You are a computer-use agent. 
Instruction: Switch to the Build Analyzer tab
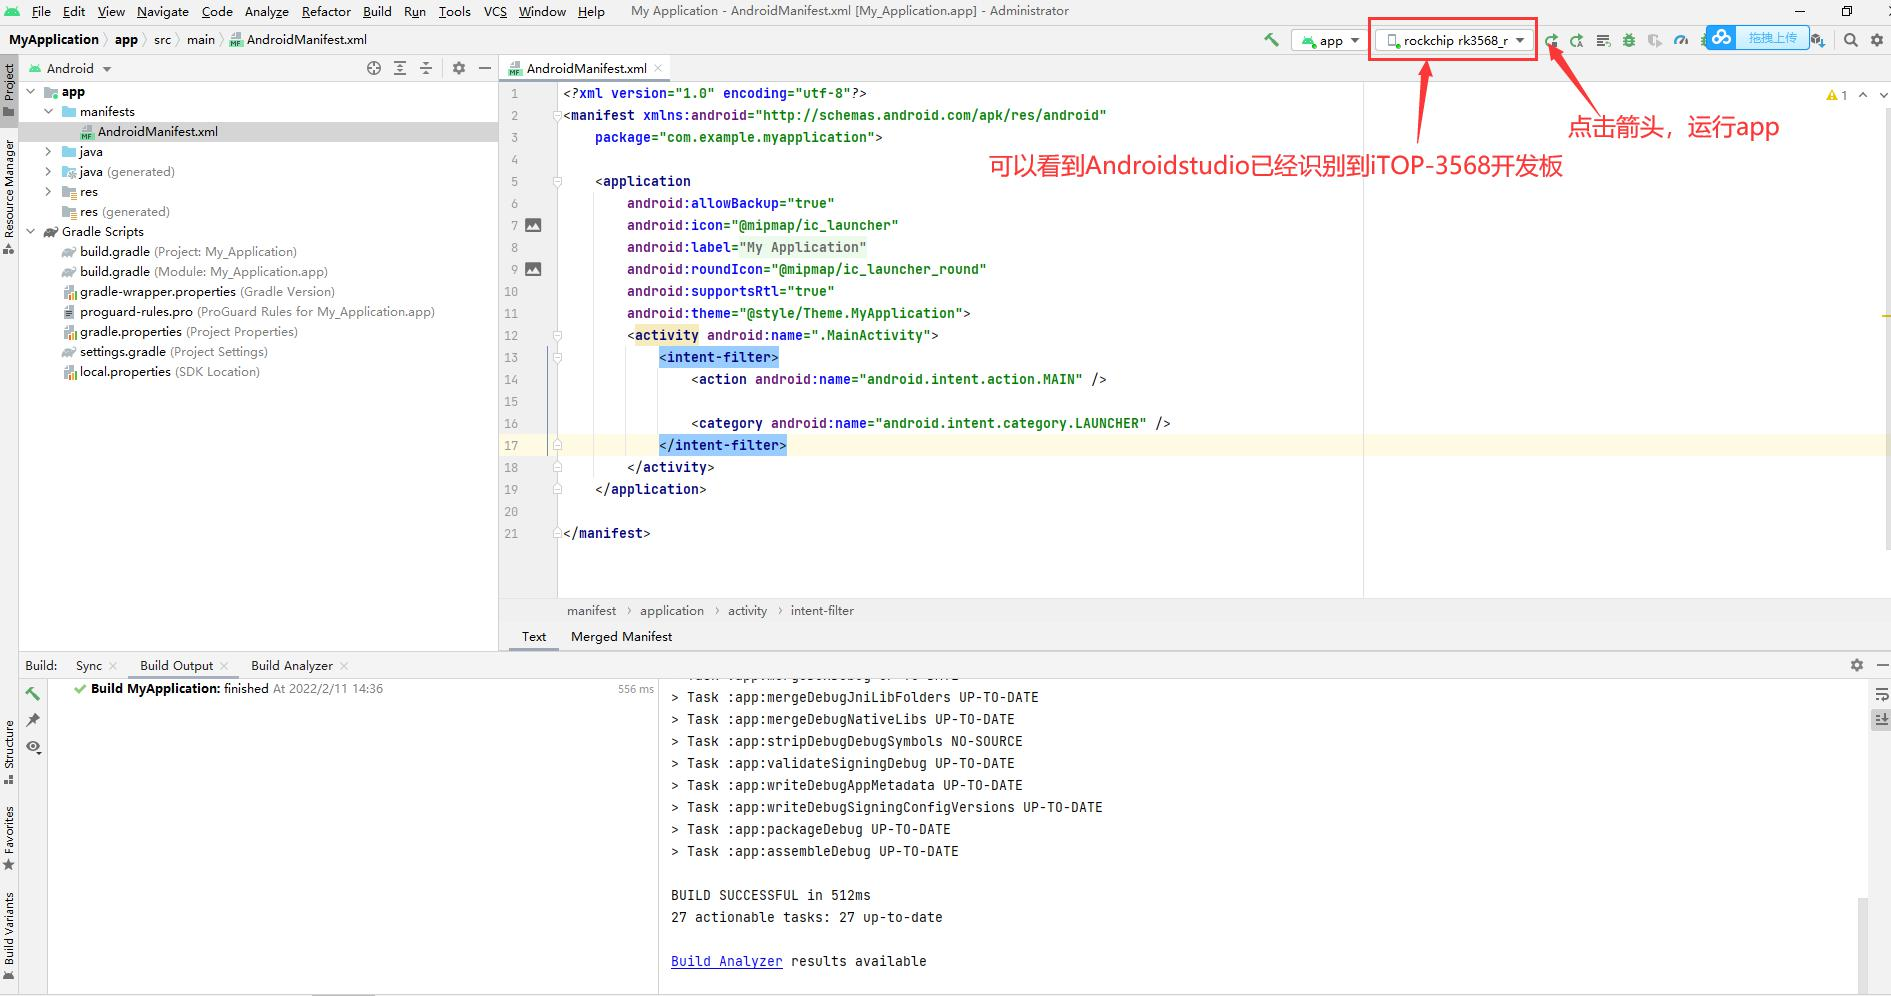click(x=291, y=666)
